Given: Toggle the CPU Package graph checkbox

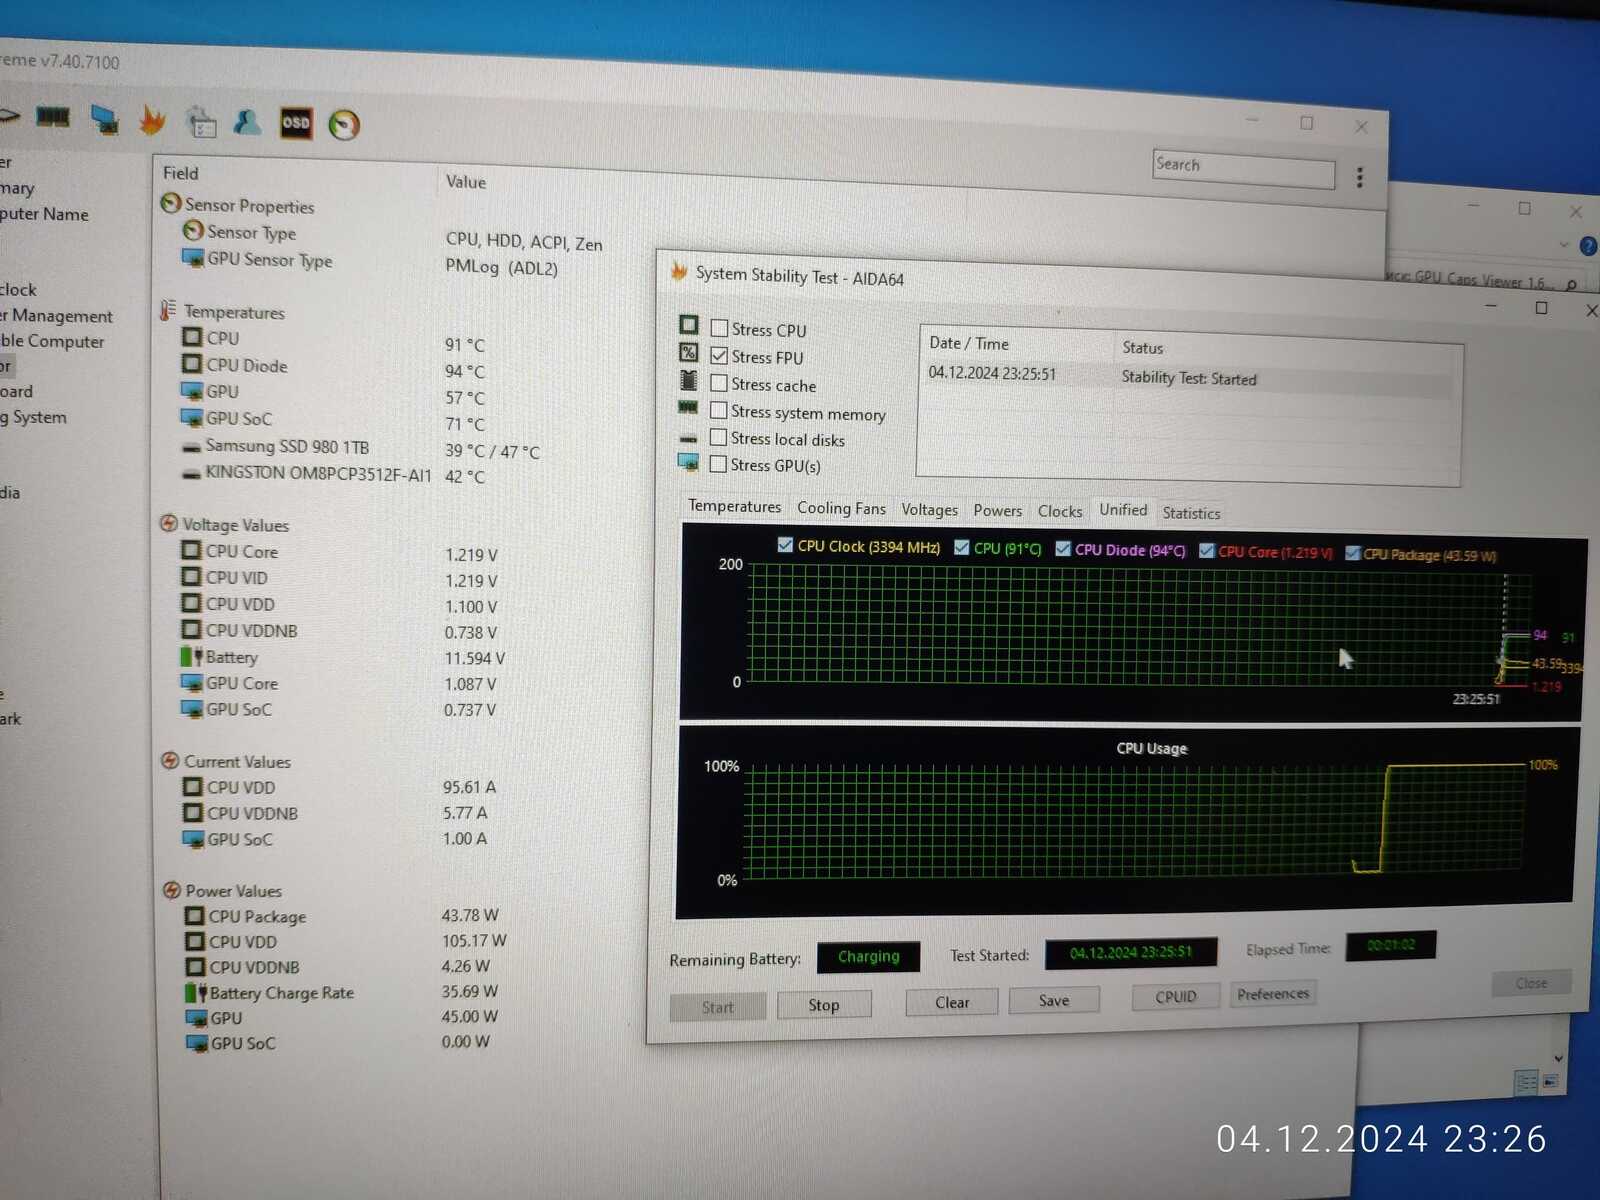Looking at the screenshot, I should 1353,554.
